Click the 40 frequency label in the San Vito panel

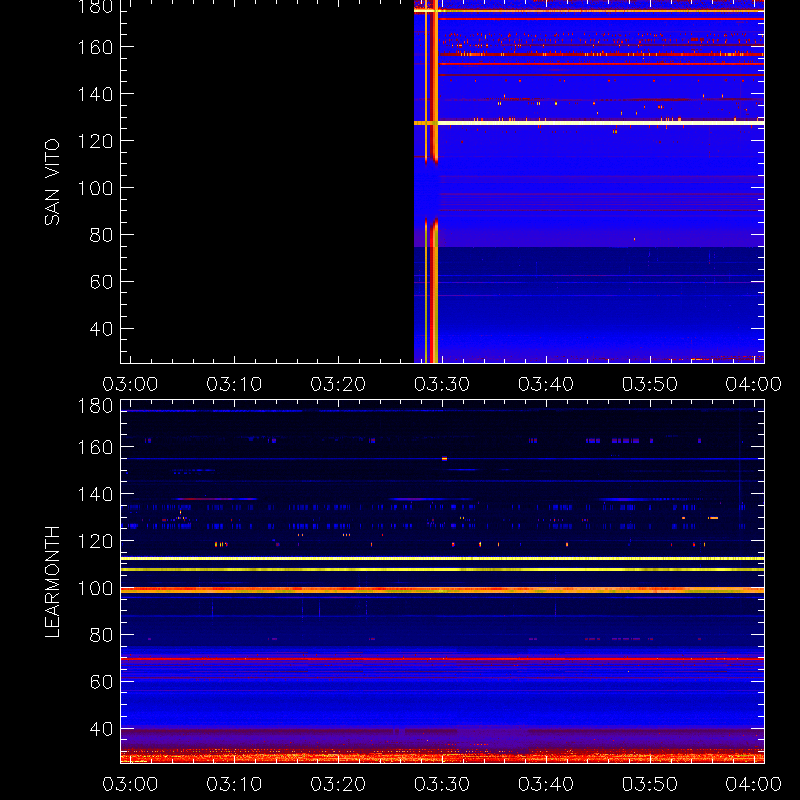(101, 329)
